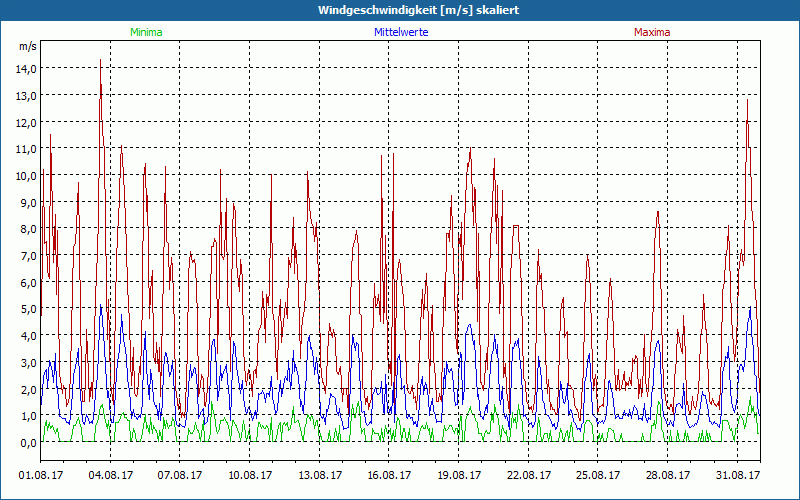Select the 1,0 y-axis value
Viewport: 800px width, 500px height.
[28, 416]
